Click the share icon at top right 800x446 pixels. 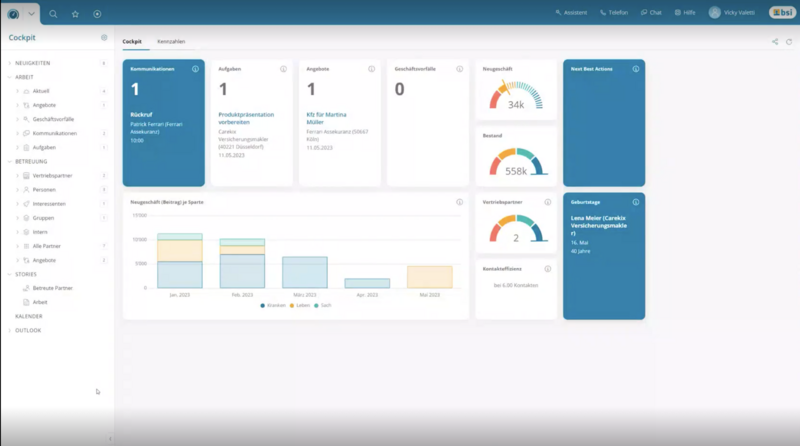[x=775, y=42]
